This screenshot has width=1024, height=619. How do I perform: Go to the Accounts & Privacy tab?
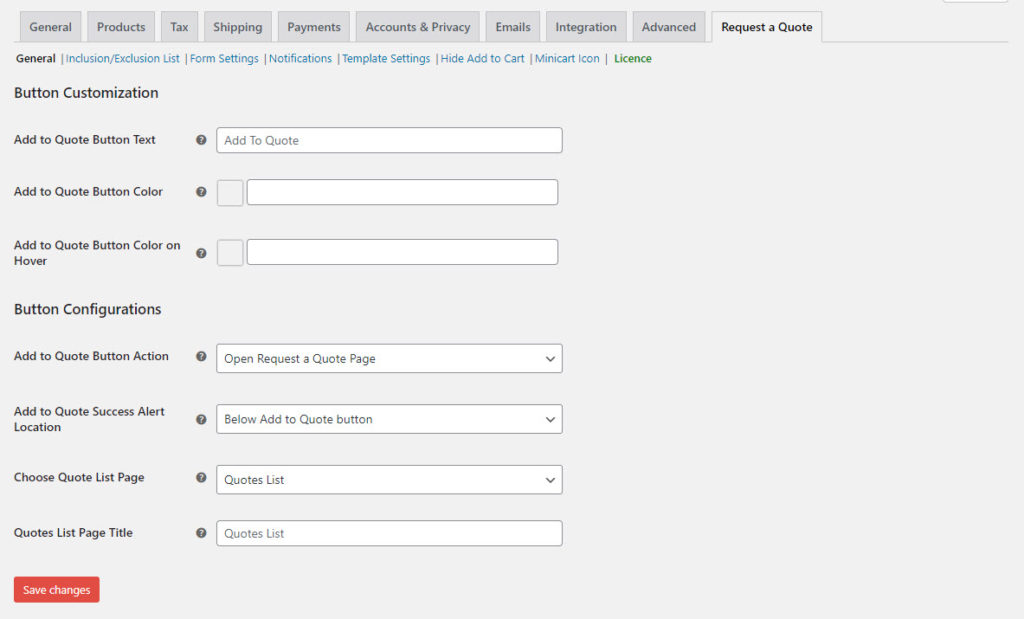point(418,27)
